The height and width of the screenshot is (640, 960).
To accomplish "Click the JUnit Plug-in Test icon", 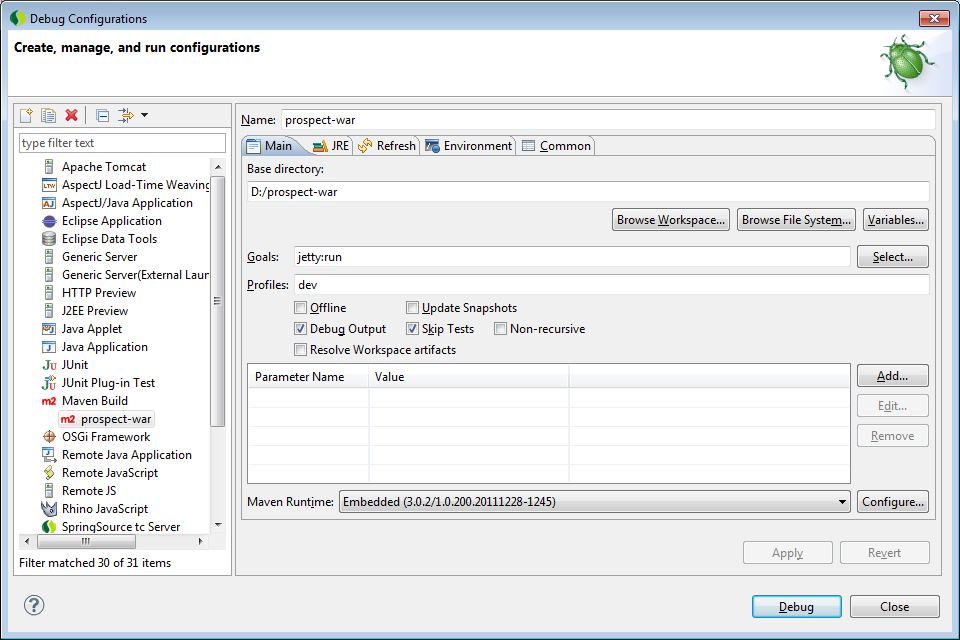I will (49, 383).
